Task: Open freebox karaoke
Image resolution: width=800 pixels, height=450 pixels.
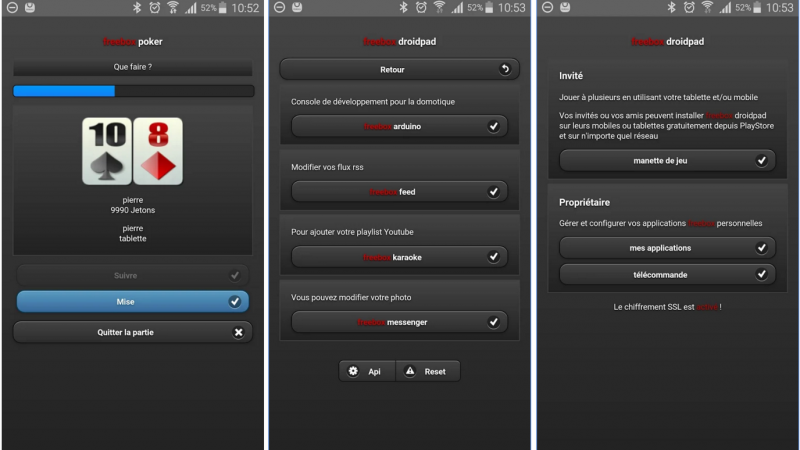Action: (399, 257)
